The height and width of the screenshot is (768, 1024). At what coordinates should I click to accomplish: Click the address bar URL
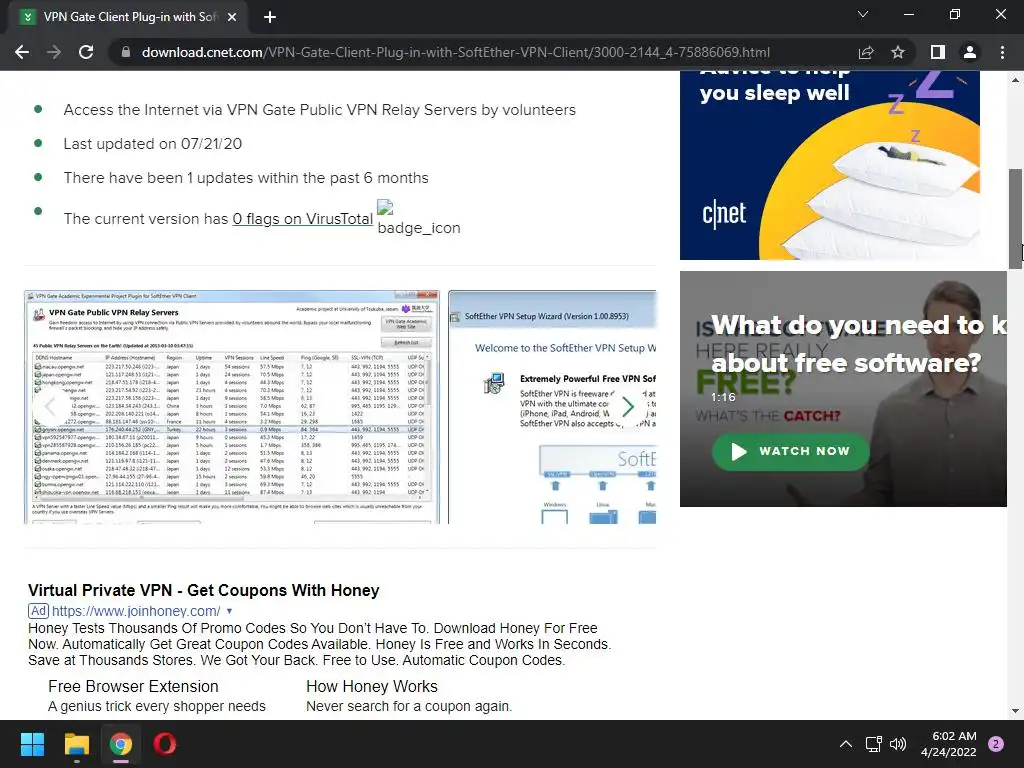click(x=455, y=52)
